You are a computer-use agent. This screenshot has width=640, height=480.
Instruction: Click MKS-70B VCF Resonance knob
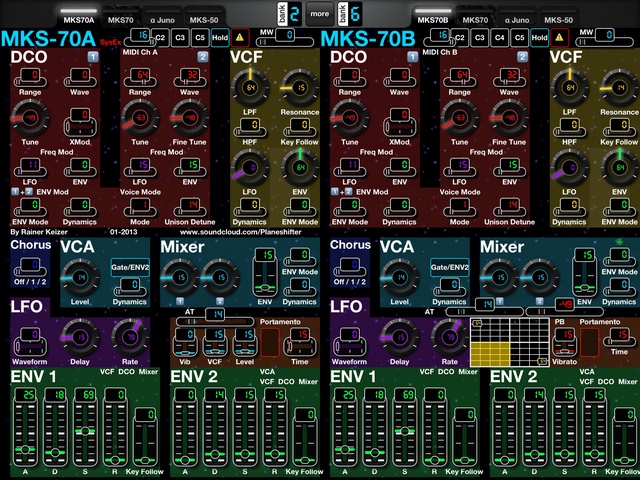pos(620,88)
